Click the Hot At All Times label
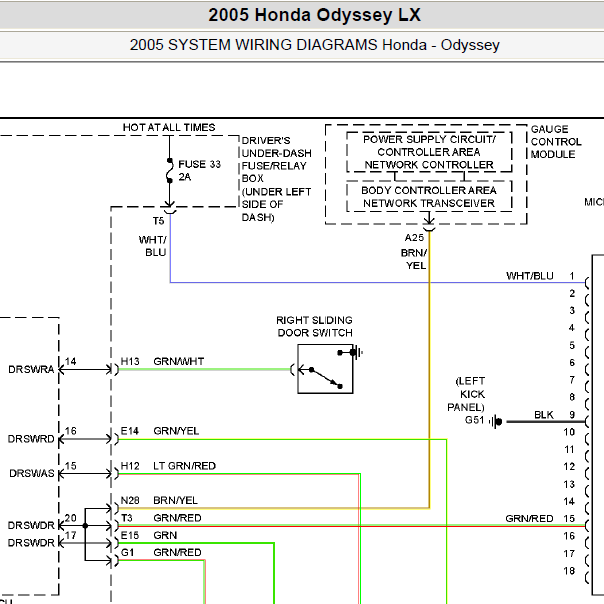This screenshot has height=604, width=604. click(169, 128)
